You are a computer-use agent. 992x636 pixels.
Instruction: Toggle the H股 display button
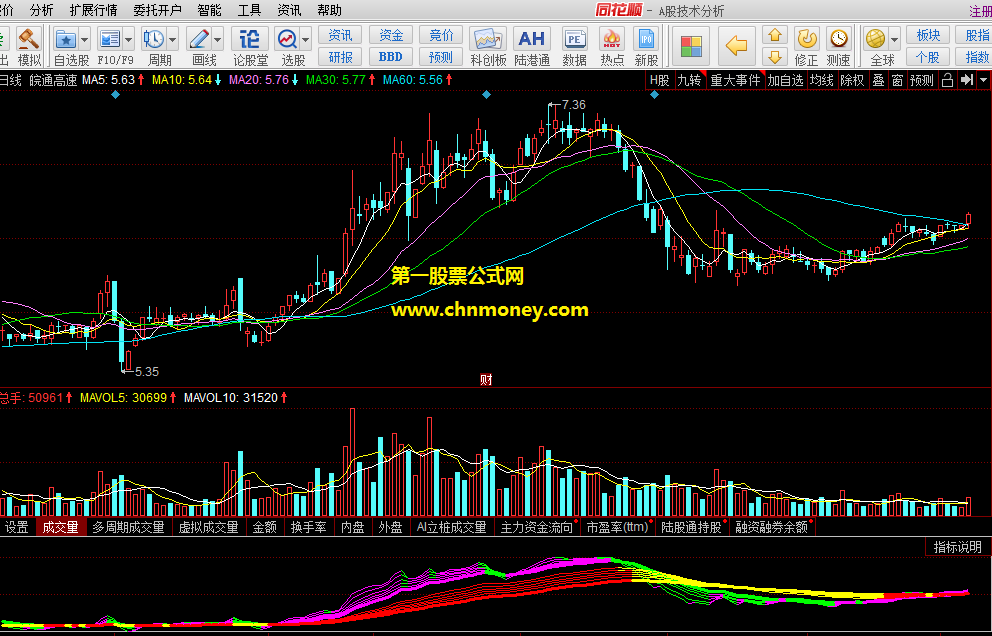(x=659, y=80)
